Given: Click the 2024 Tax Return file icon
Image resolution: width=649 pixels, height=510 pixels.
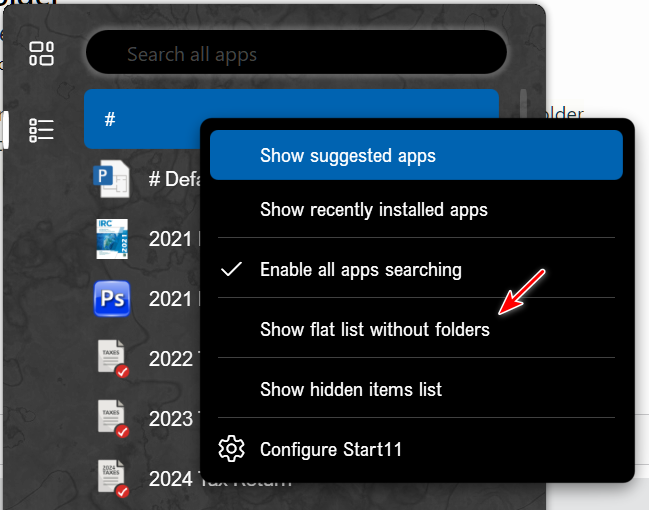Looking at the screenshot, I should (112, 478).
